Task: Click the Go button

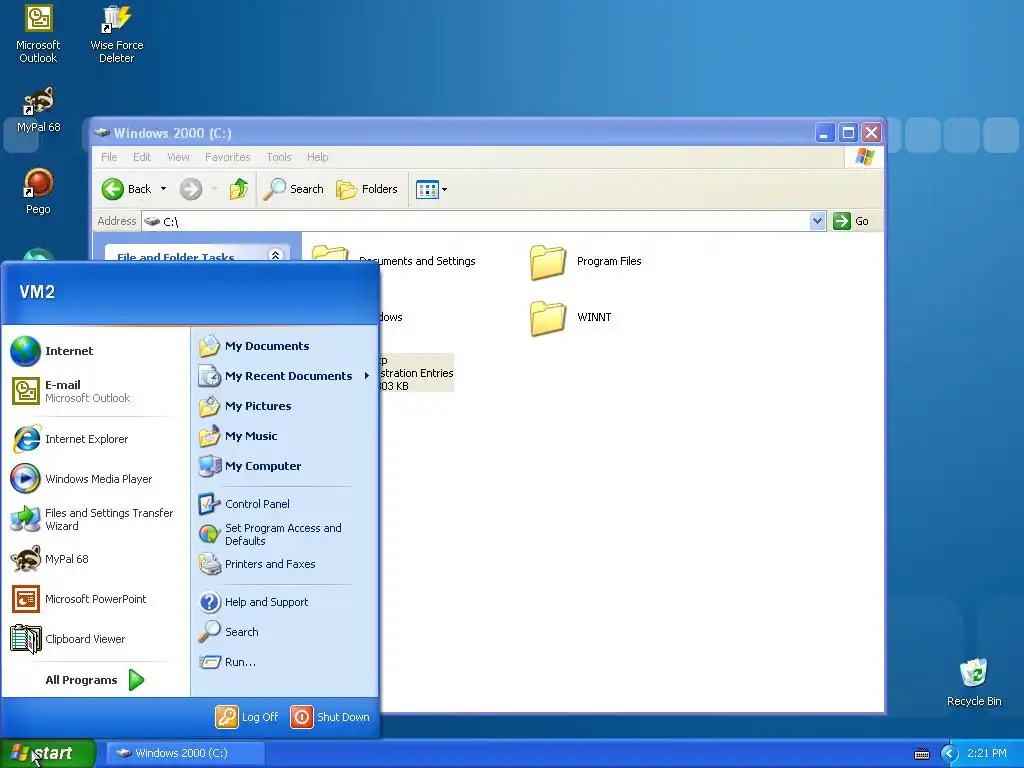Action: (852, 221)
